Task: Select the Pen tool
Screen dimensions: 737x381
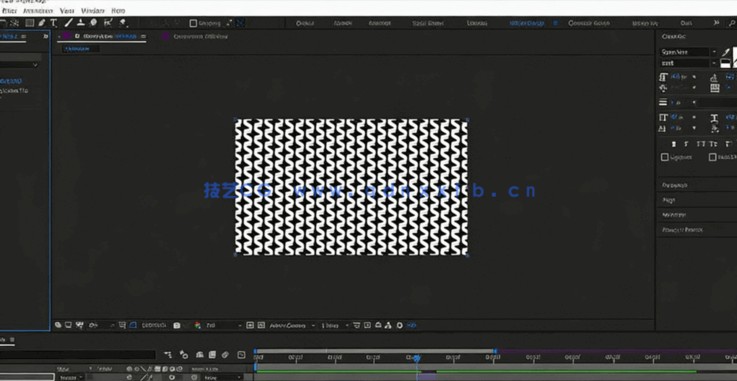Action: pyautogui.click(x=42, y=23)
